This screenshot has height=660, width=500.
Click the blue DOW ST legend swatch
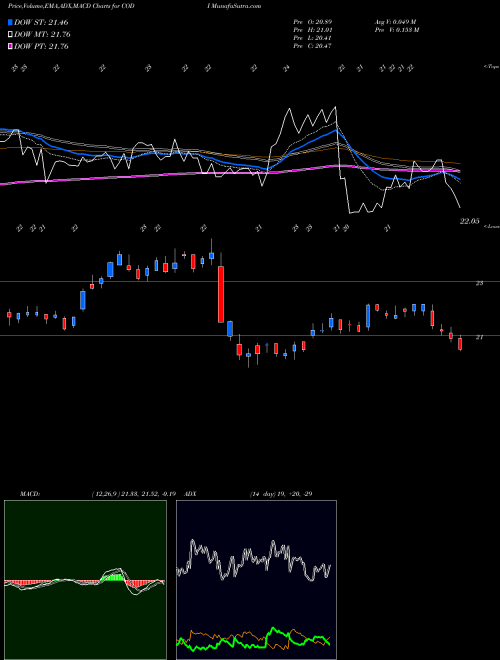click(x=11, y=22)
